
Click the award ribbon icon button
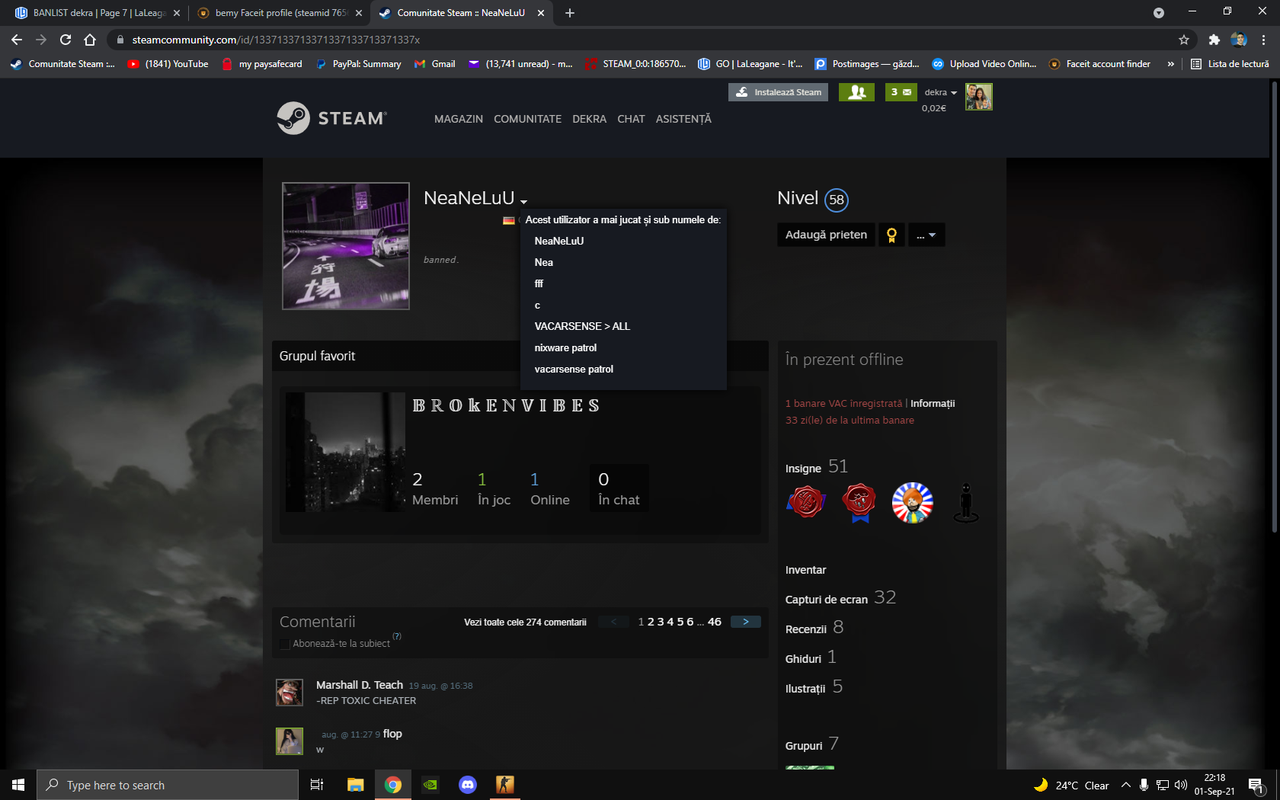(x=891, y=235)
